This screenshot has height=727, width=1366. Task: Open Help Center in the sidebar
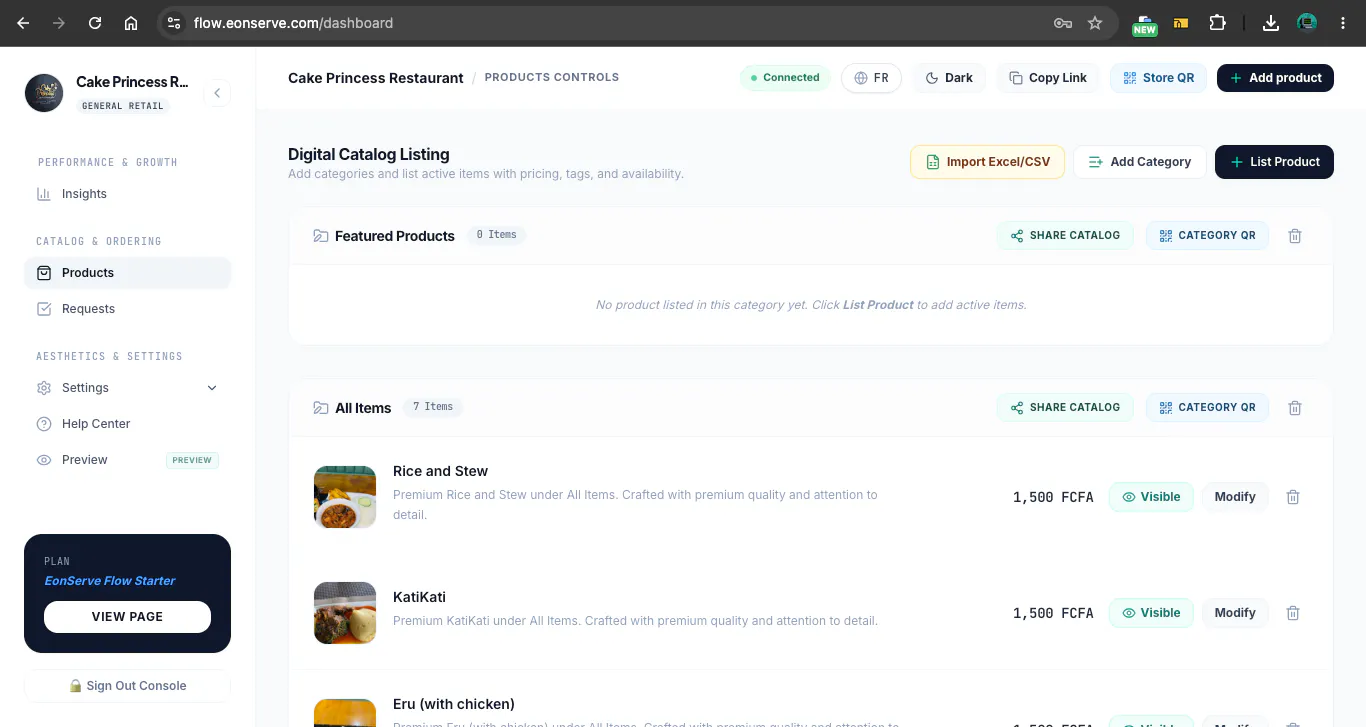point(127,424)
